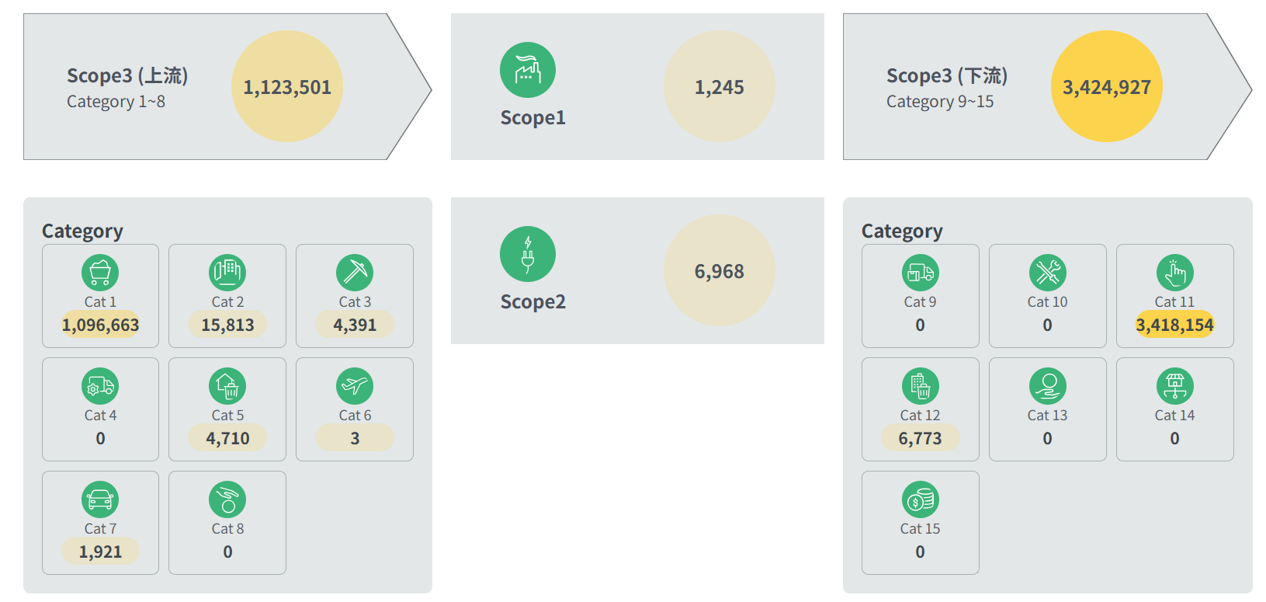The width and height of the screenshot is (1266, 602).
Task: Click the 3,424,927 bright yellow circle
Action: (x=1107, y=86)
